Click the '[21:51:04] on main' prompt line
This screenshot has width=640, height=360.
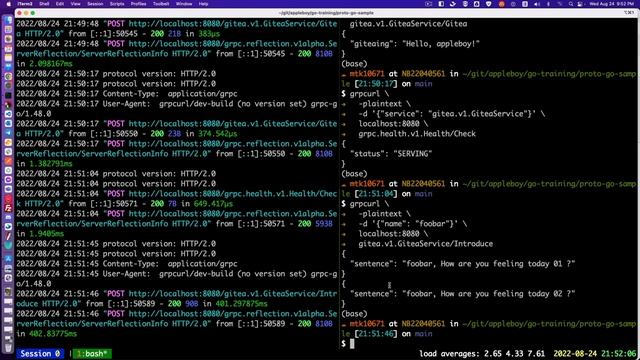point(387,194)
